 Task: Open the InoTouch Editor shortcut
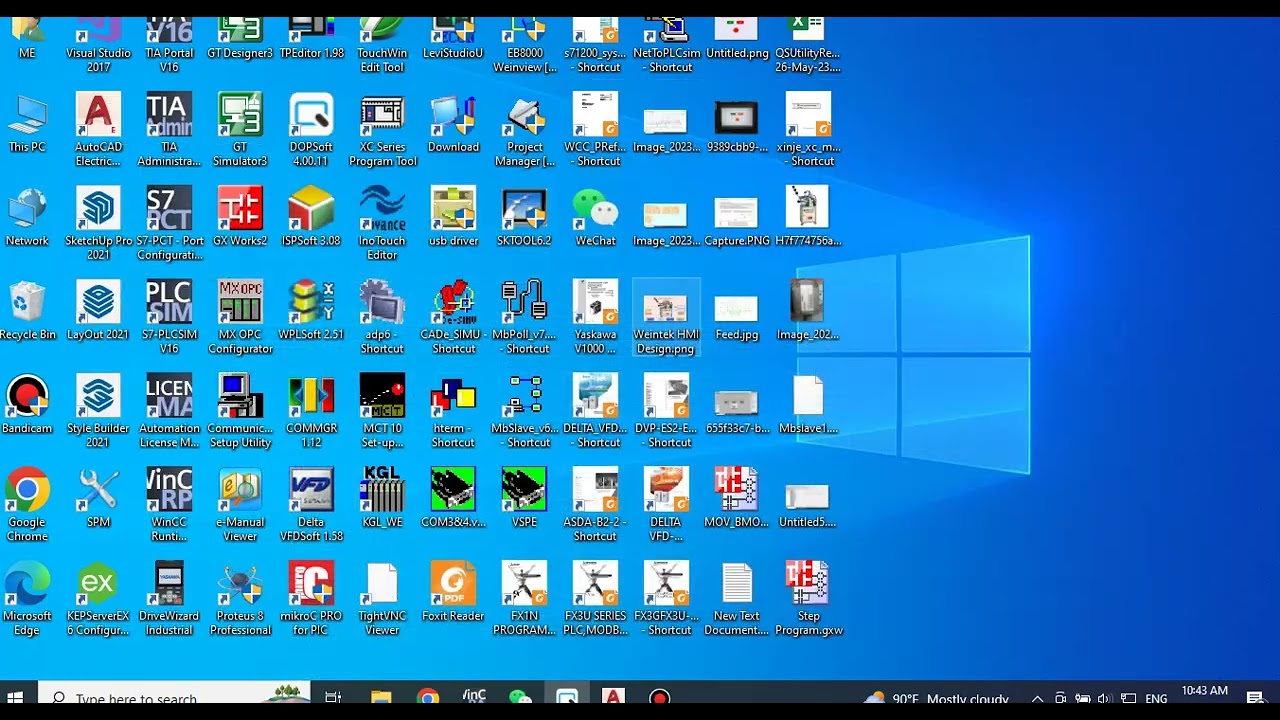(x=382, y=224)
